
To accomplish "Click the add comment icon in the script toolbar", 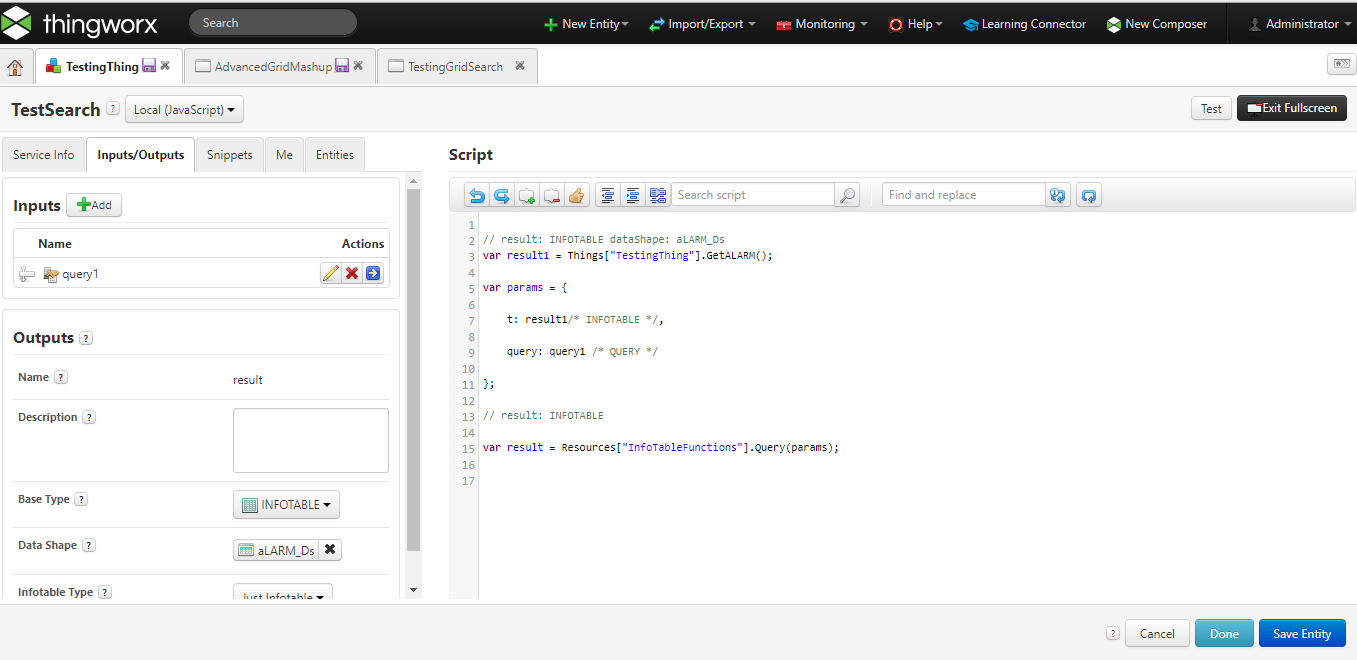I will 527,194.
